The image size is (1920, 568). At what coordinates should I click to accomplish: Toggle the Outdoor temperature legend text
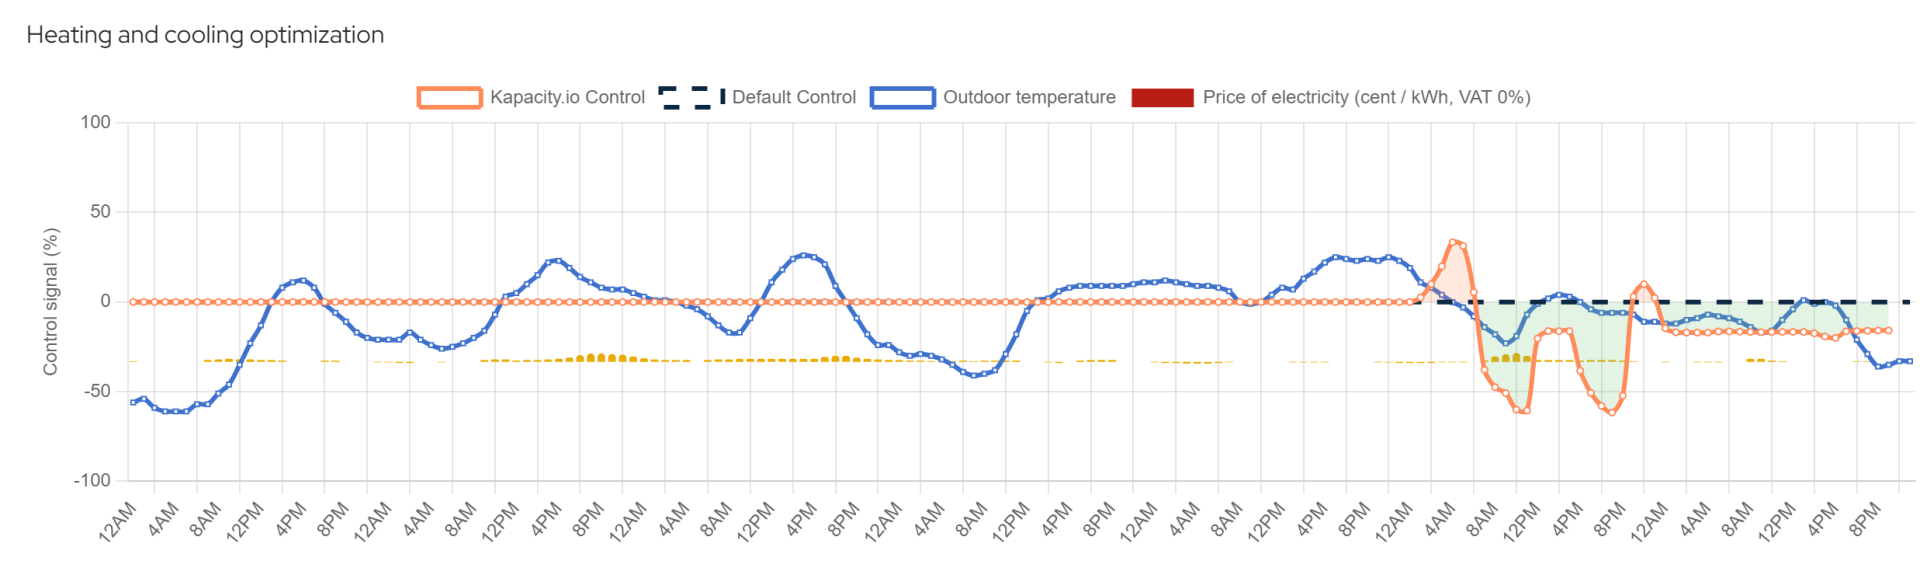[1029, 97]
